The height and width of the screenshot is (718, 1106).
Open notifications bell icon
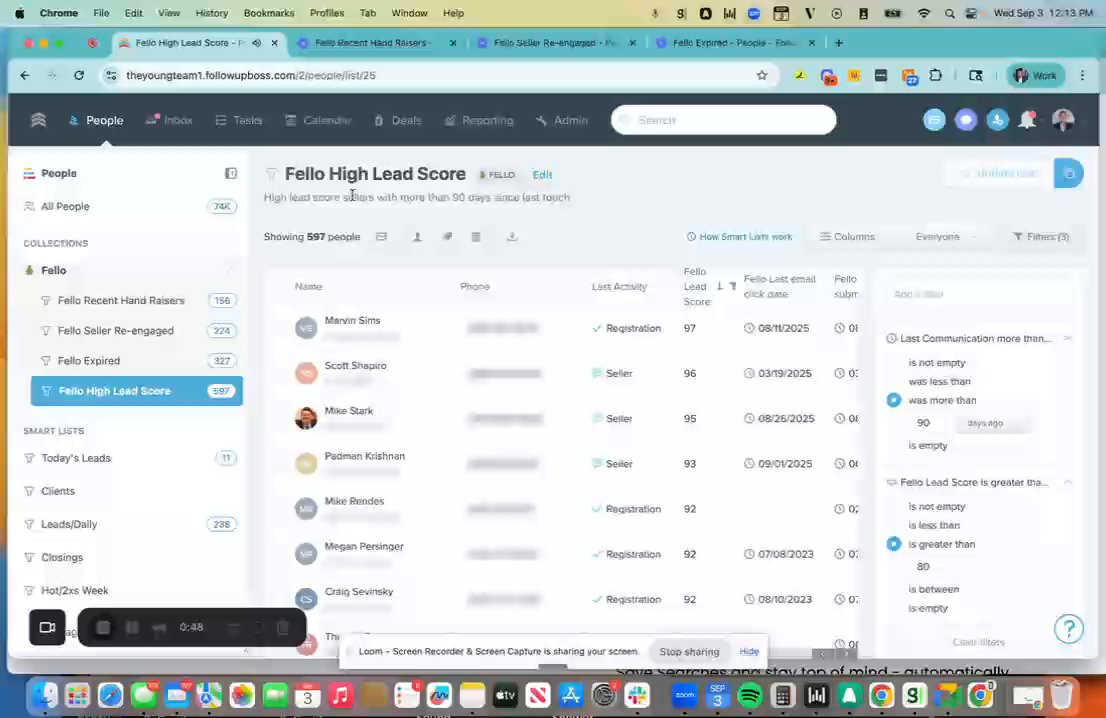pos(1028,120)
